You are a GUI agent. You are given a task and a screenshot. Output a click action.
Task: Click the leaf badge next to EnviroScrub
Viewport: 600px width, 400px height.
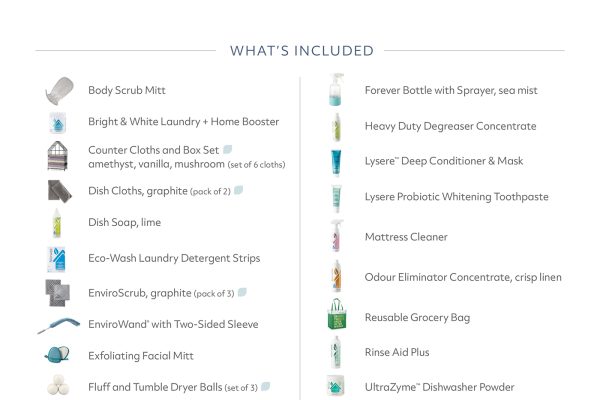(242, 292)
